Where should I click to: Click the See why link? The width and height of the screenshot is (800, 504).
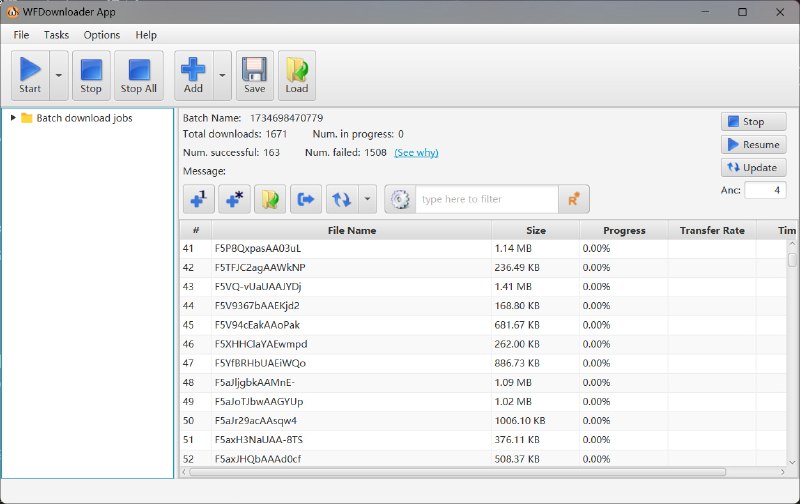coord(416,153)
